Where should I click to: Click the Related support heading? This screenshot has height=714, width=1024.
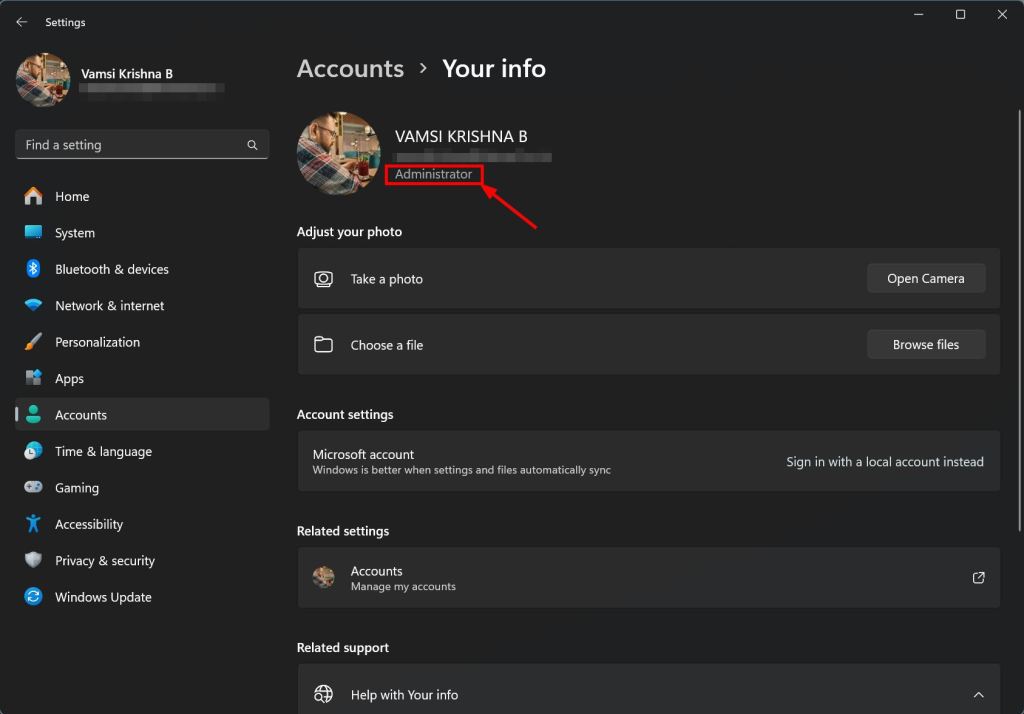(343, 647)
